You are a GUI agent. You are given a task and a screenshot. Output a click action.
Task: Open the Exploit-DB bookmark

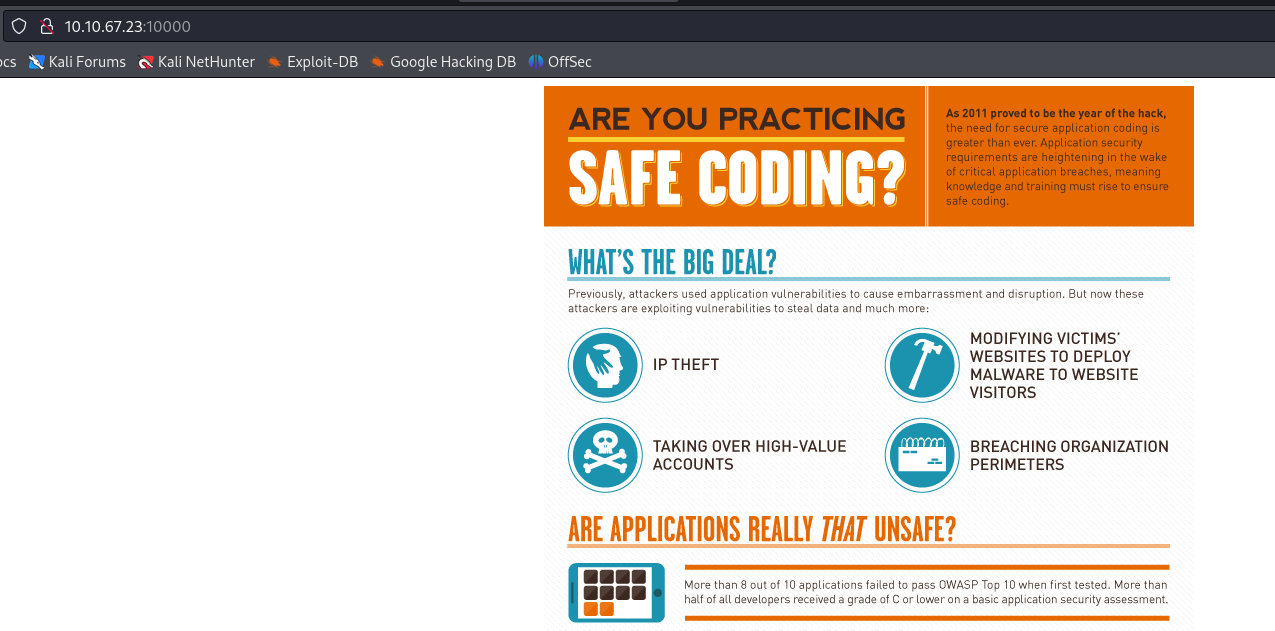[313, 62]
